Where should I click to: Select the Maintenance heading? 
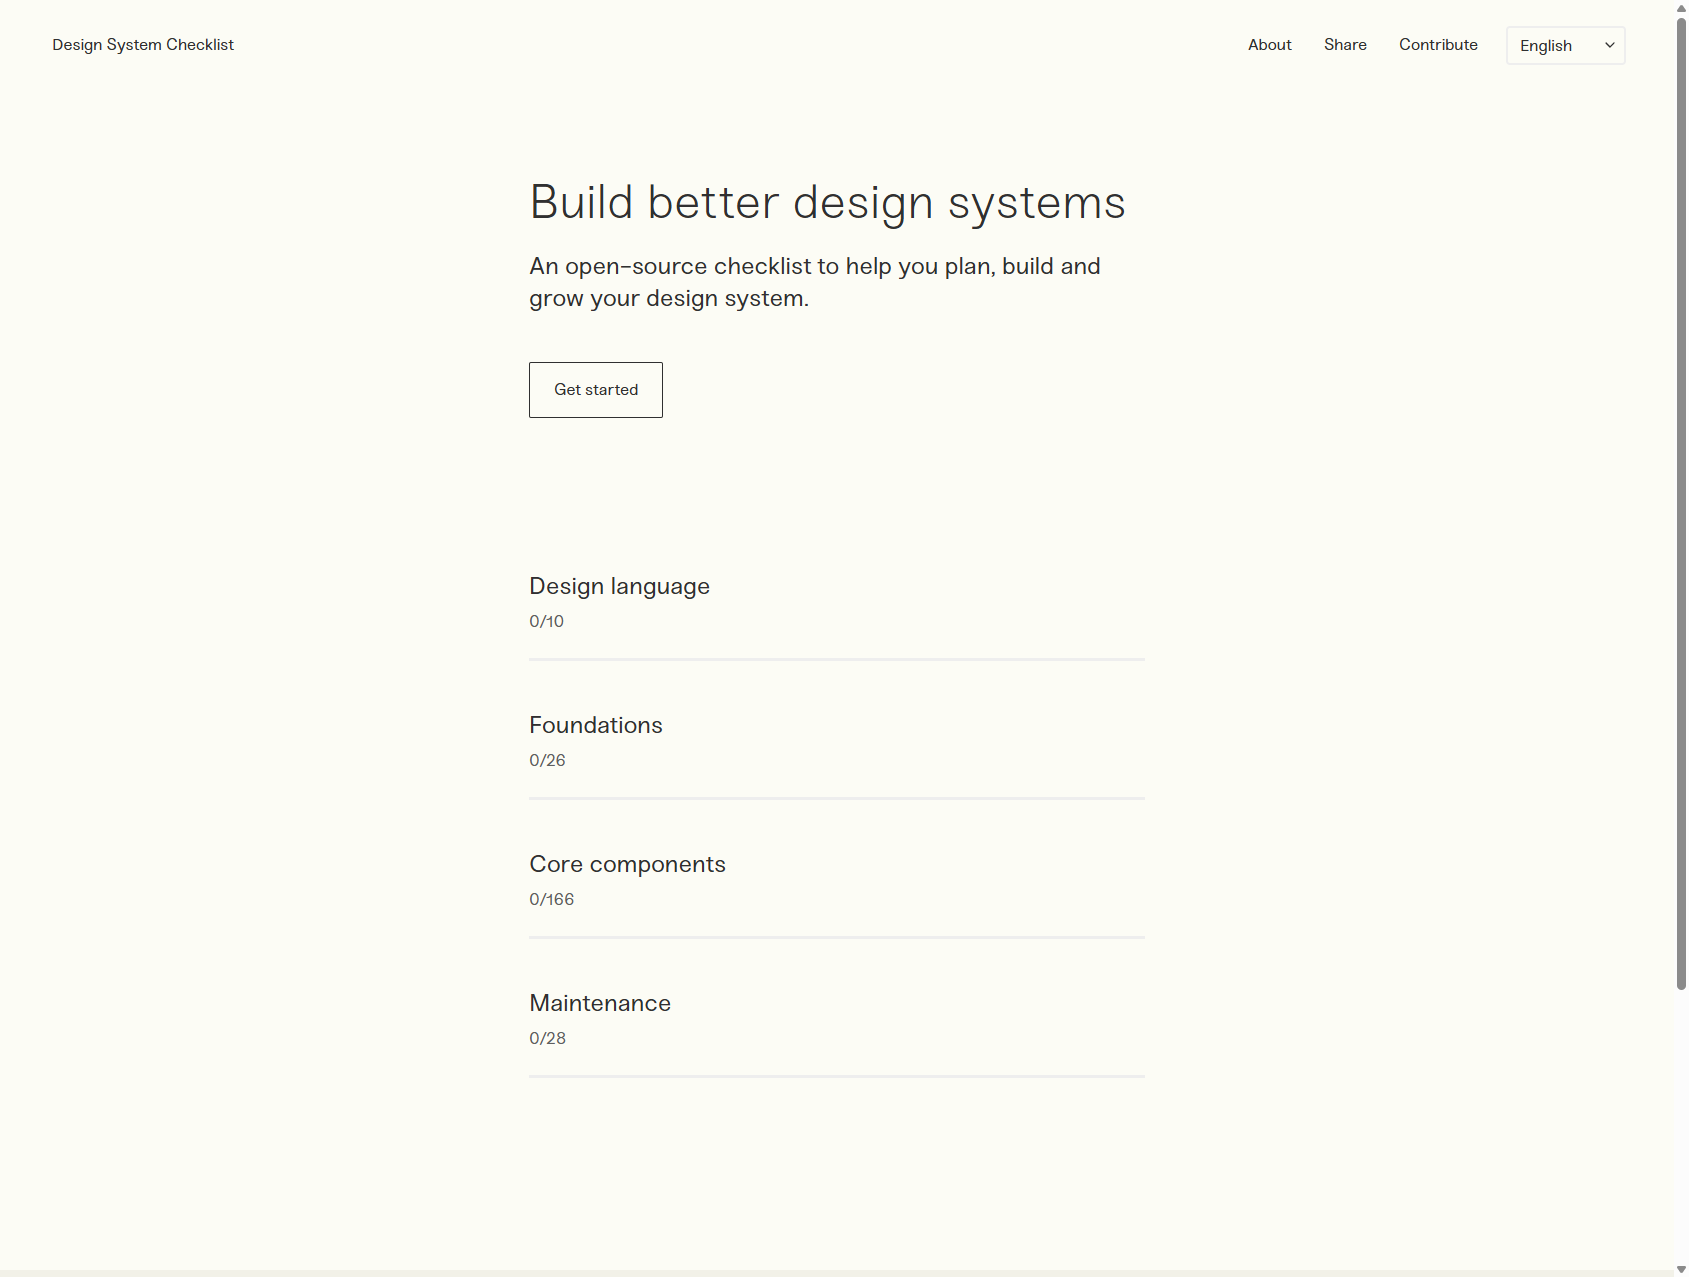click(600, 1003)
